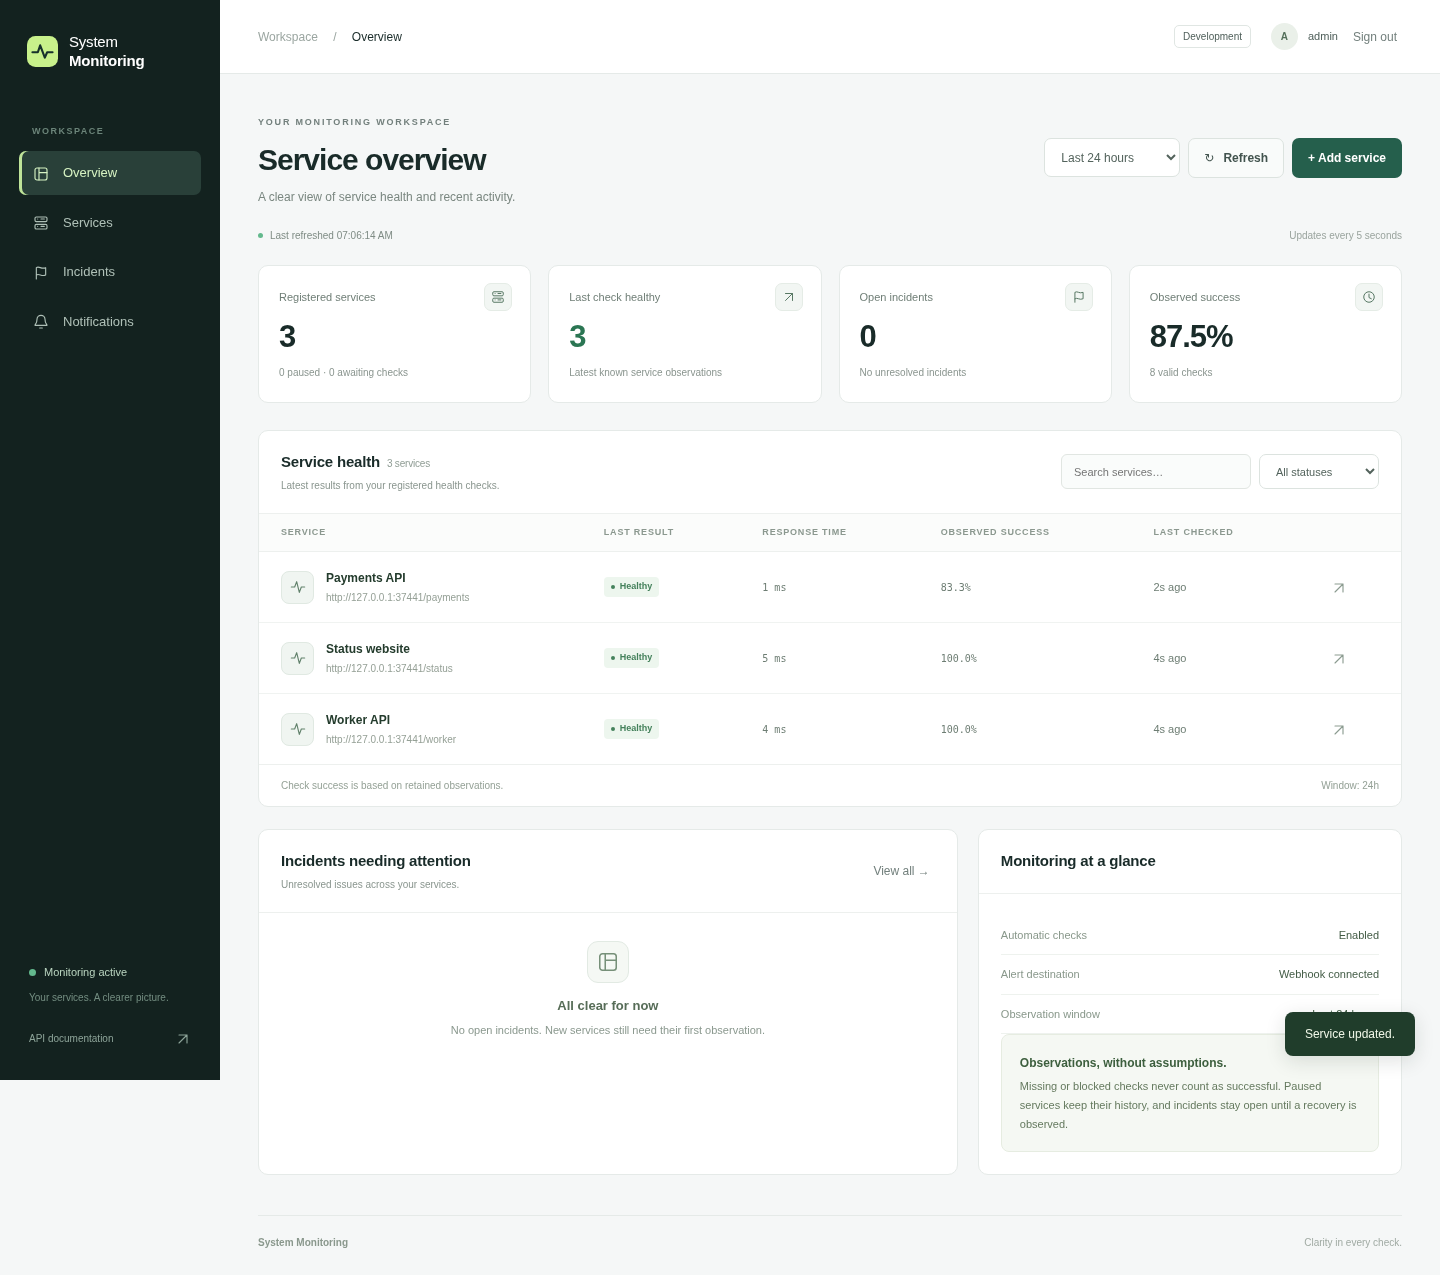The width and height of the screenshot is (1440, 1275).
Task: Click the 83.3% observed success value
Action: pos(956,588)
